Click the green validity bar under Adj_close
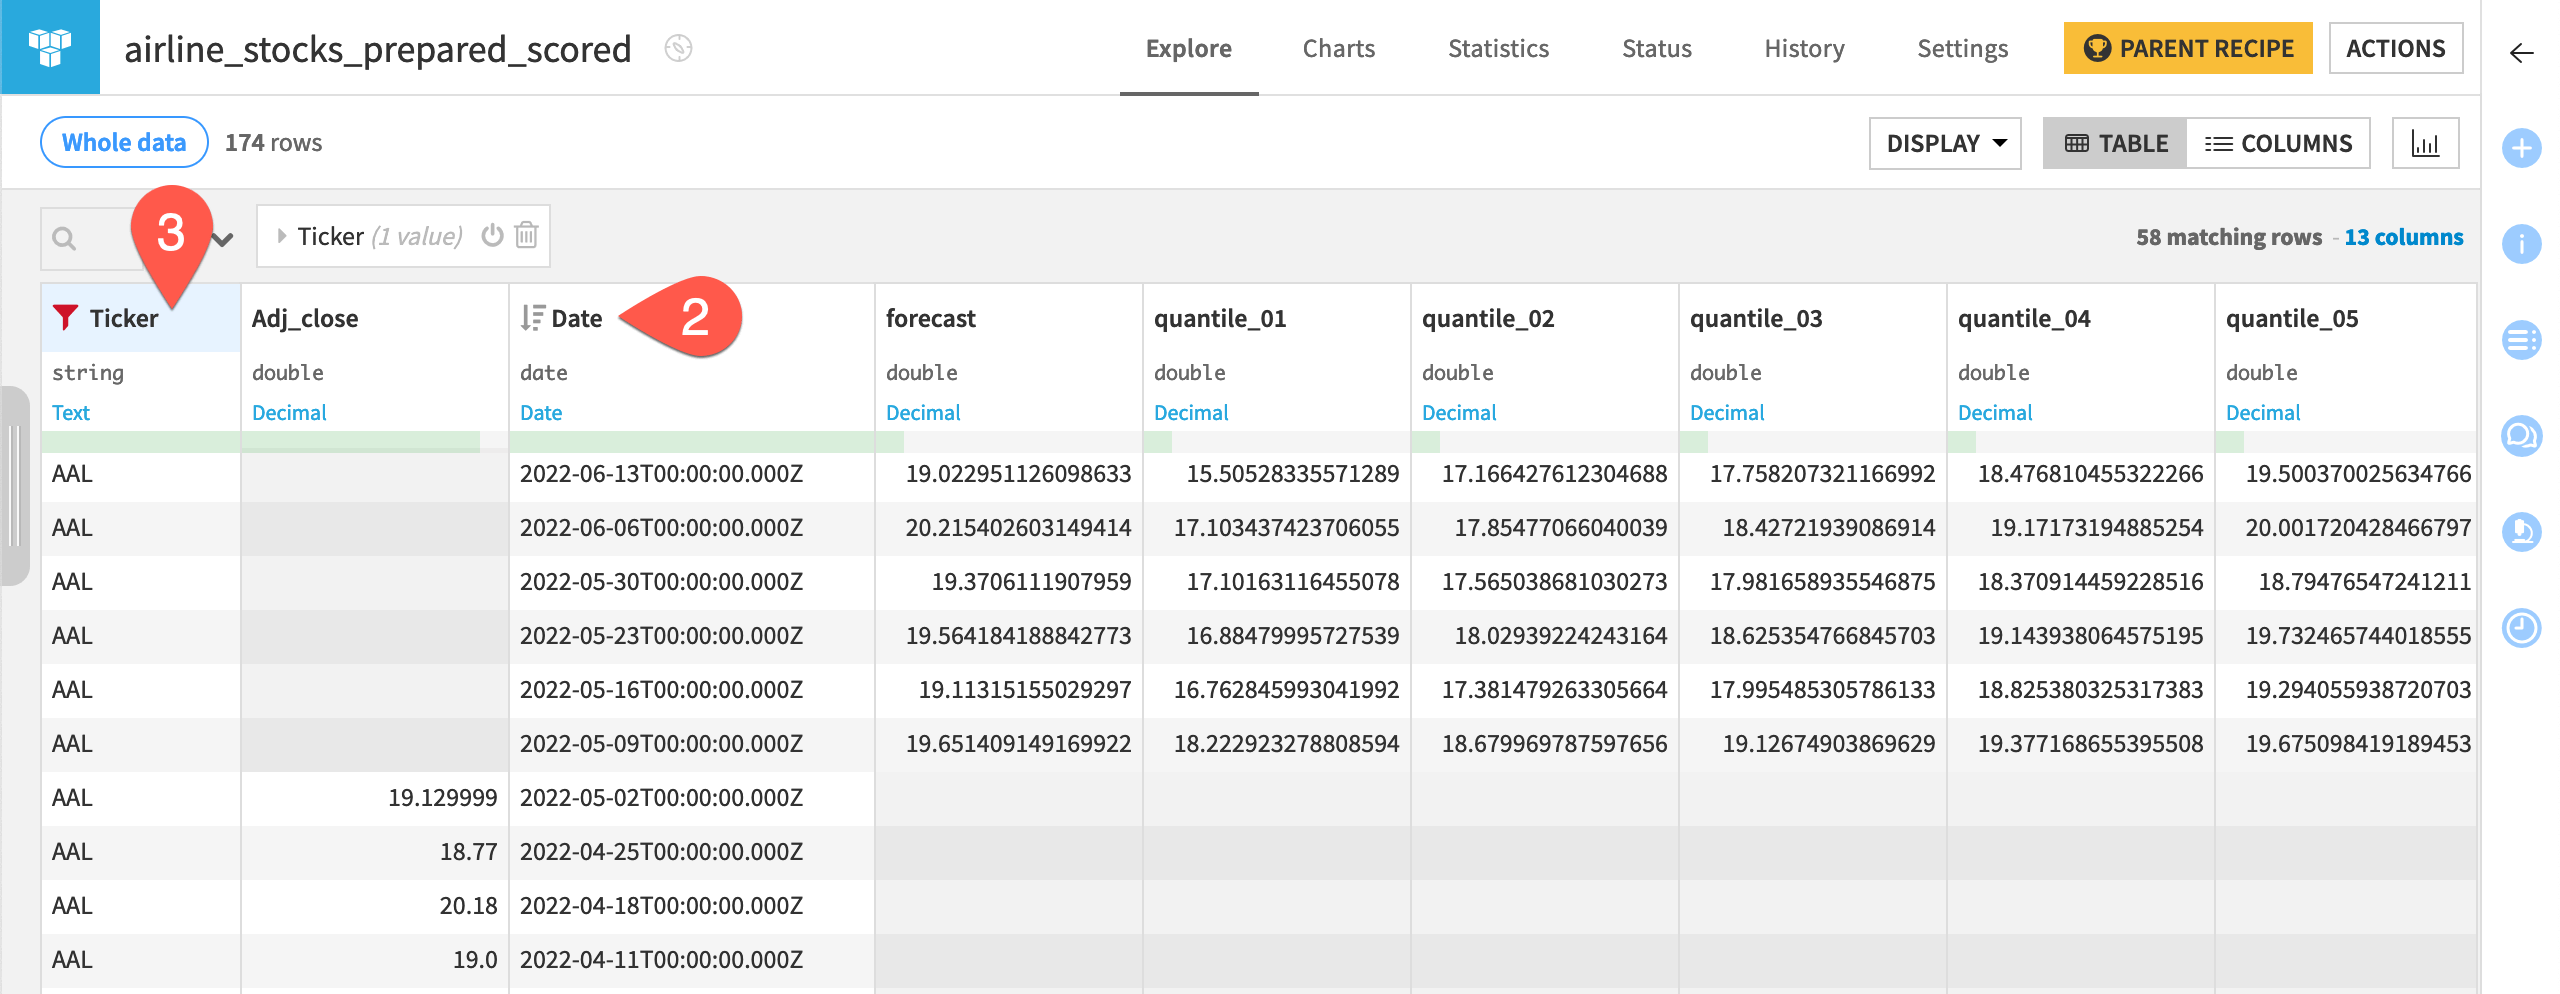Screen dimensions: 2560x994 [361, 442]
